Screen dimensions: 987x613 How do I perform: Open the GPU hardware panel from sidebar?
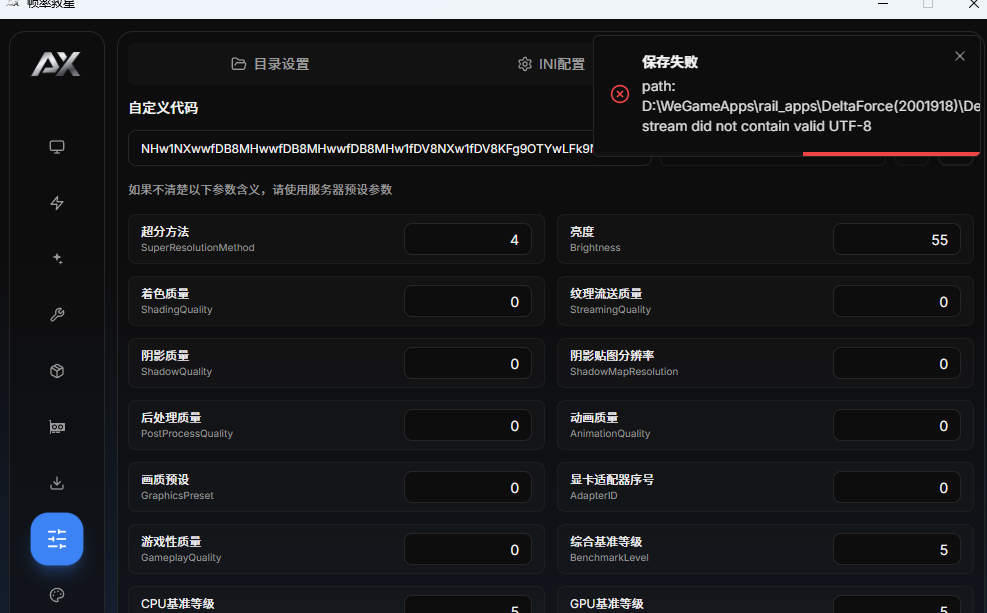[57, 426]
